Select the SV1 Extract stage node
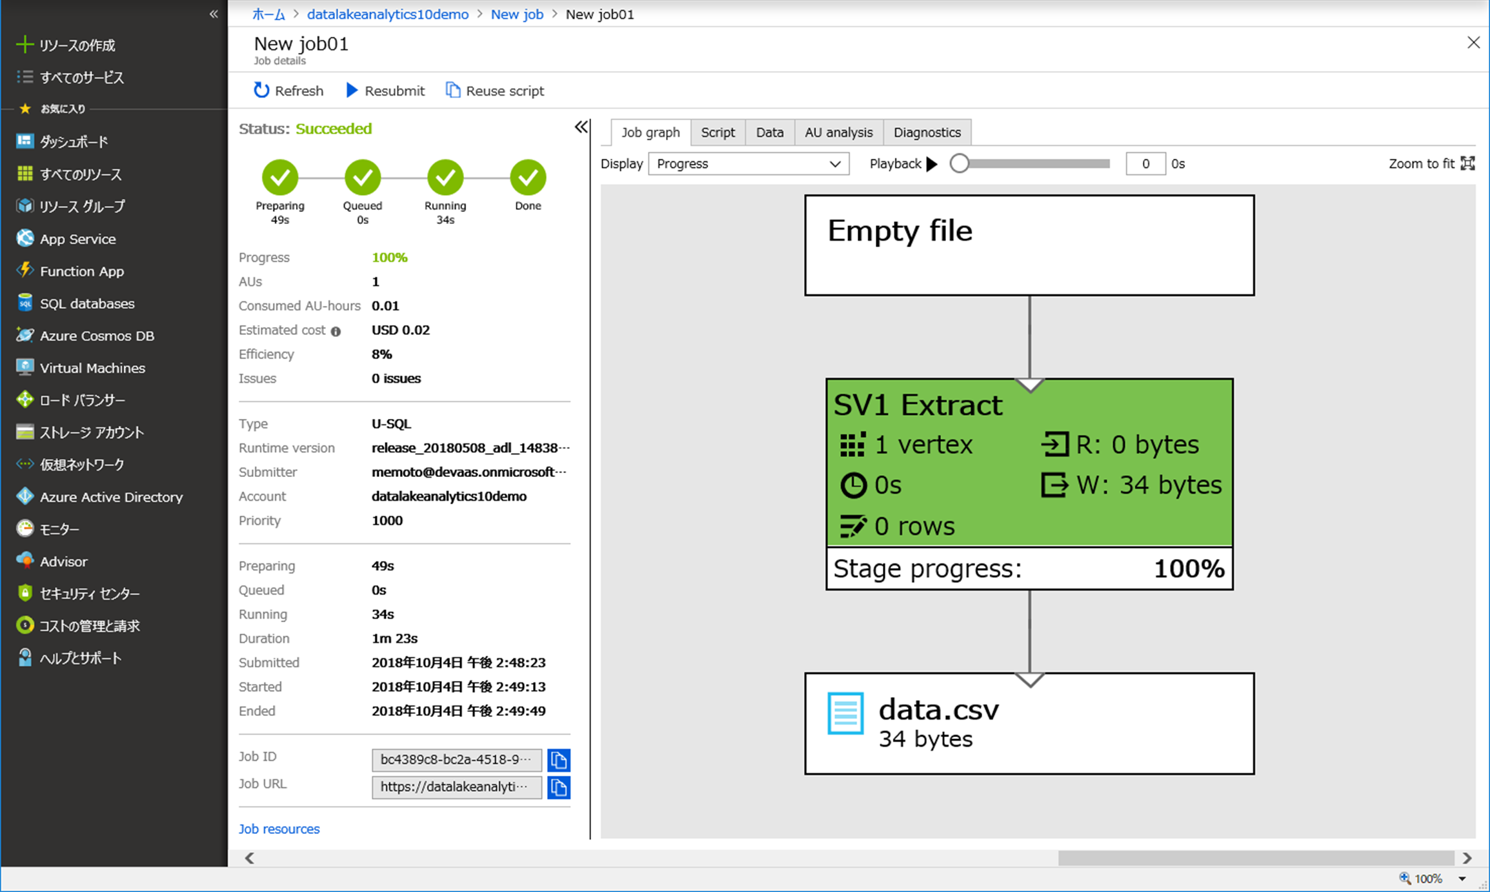 [1030, 484]
